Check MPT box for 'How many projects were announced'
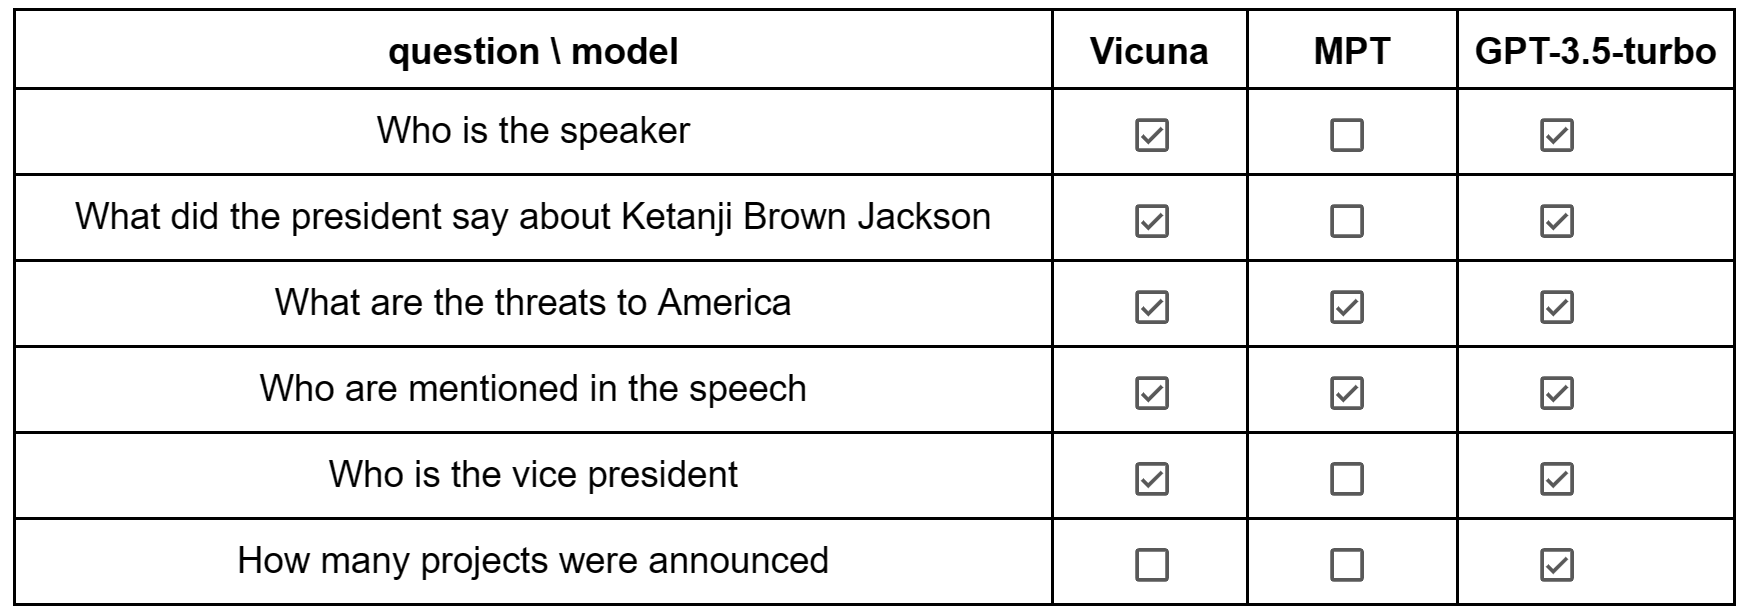Viewport: 1745px width, 614px height. click(1346, 565)
